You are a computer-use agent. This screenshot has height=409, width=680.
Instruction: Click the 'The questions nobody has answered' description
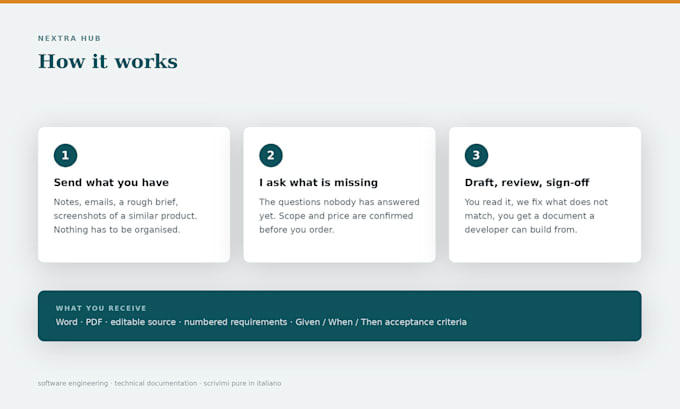coord(339,216)
